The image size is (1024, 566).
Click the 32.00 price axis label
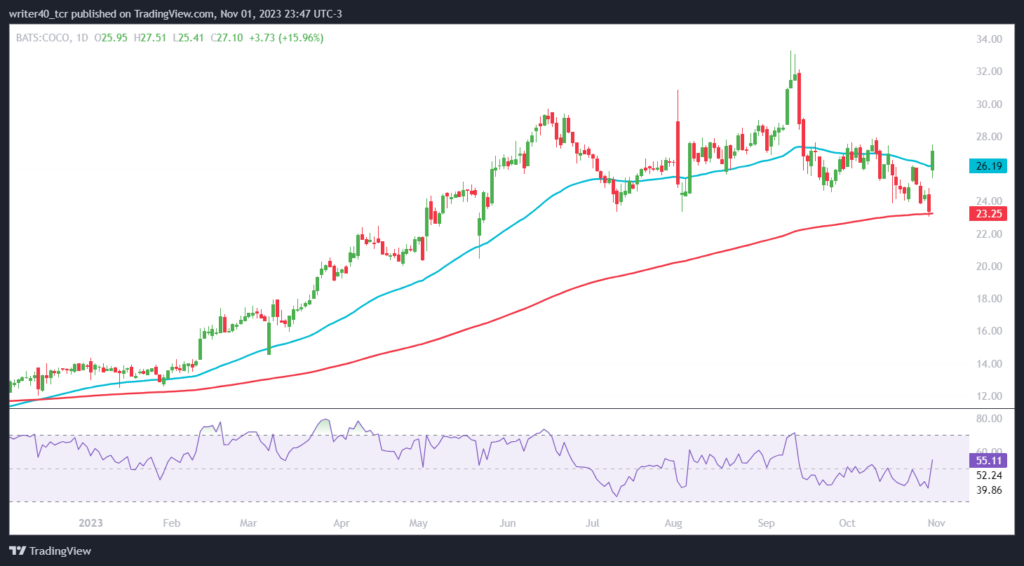pyautogui.click(x=989, y=71)
